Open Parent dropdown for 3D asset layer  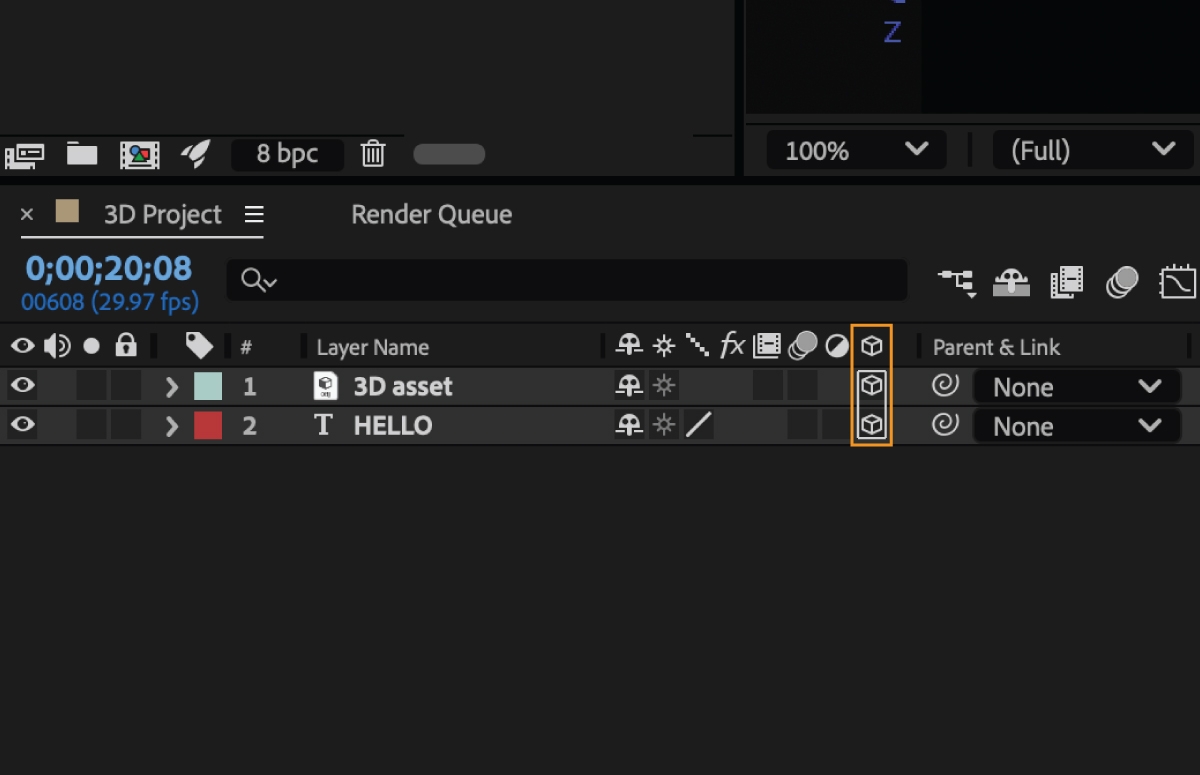[1076, 387]
